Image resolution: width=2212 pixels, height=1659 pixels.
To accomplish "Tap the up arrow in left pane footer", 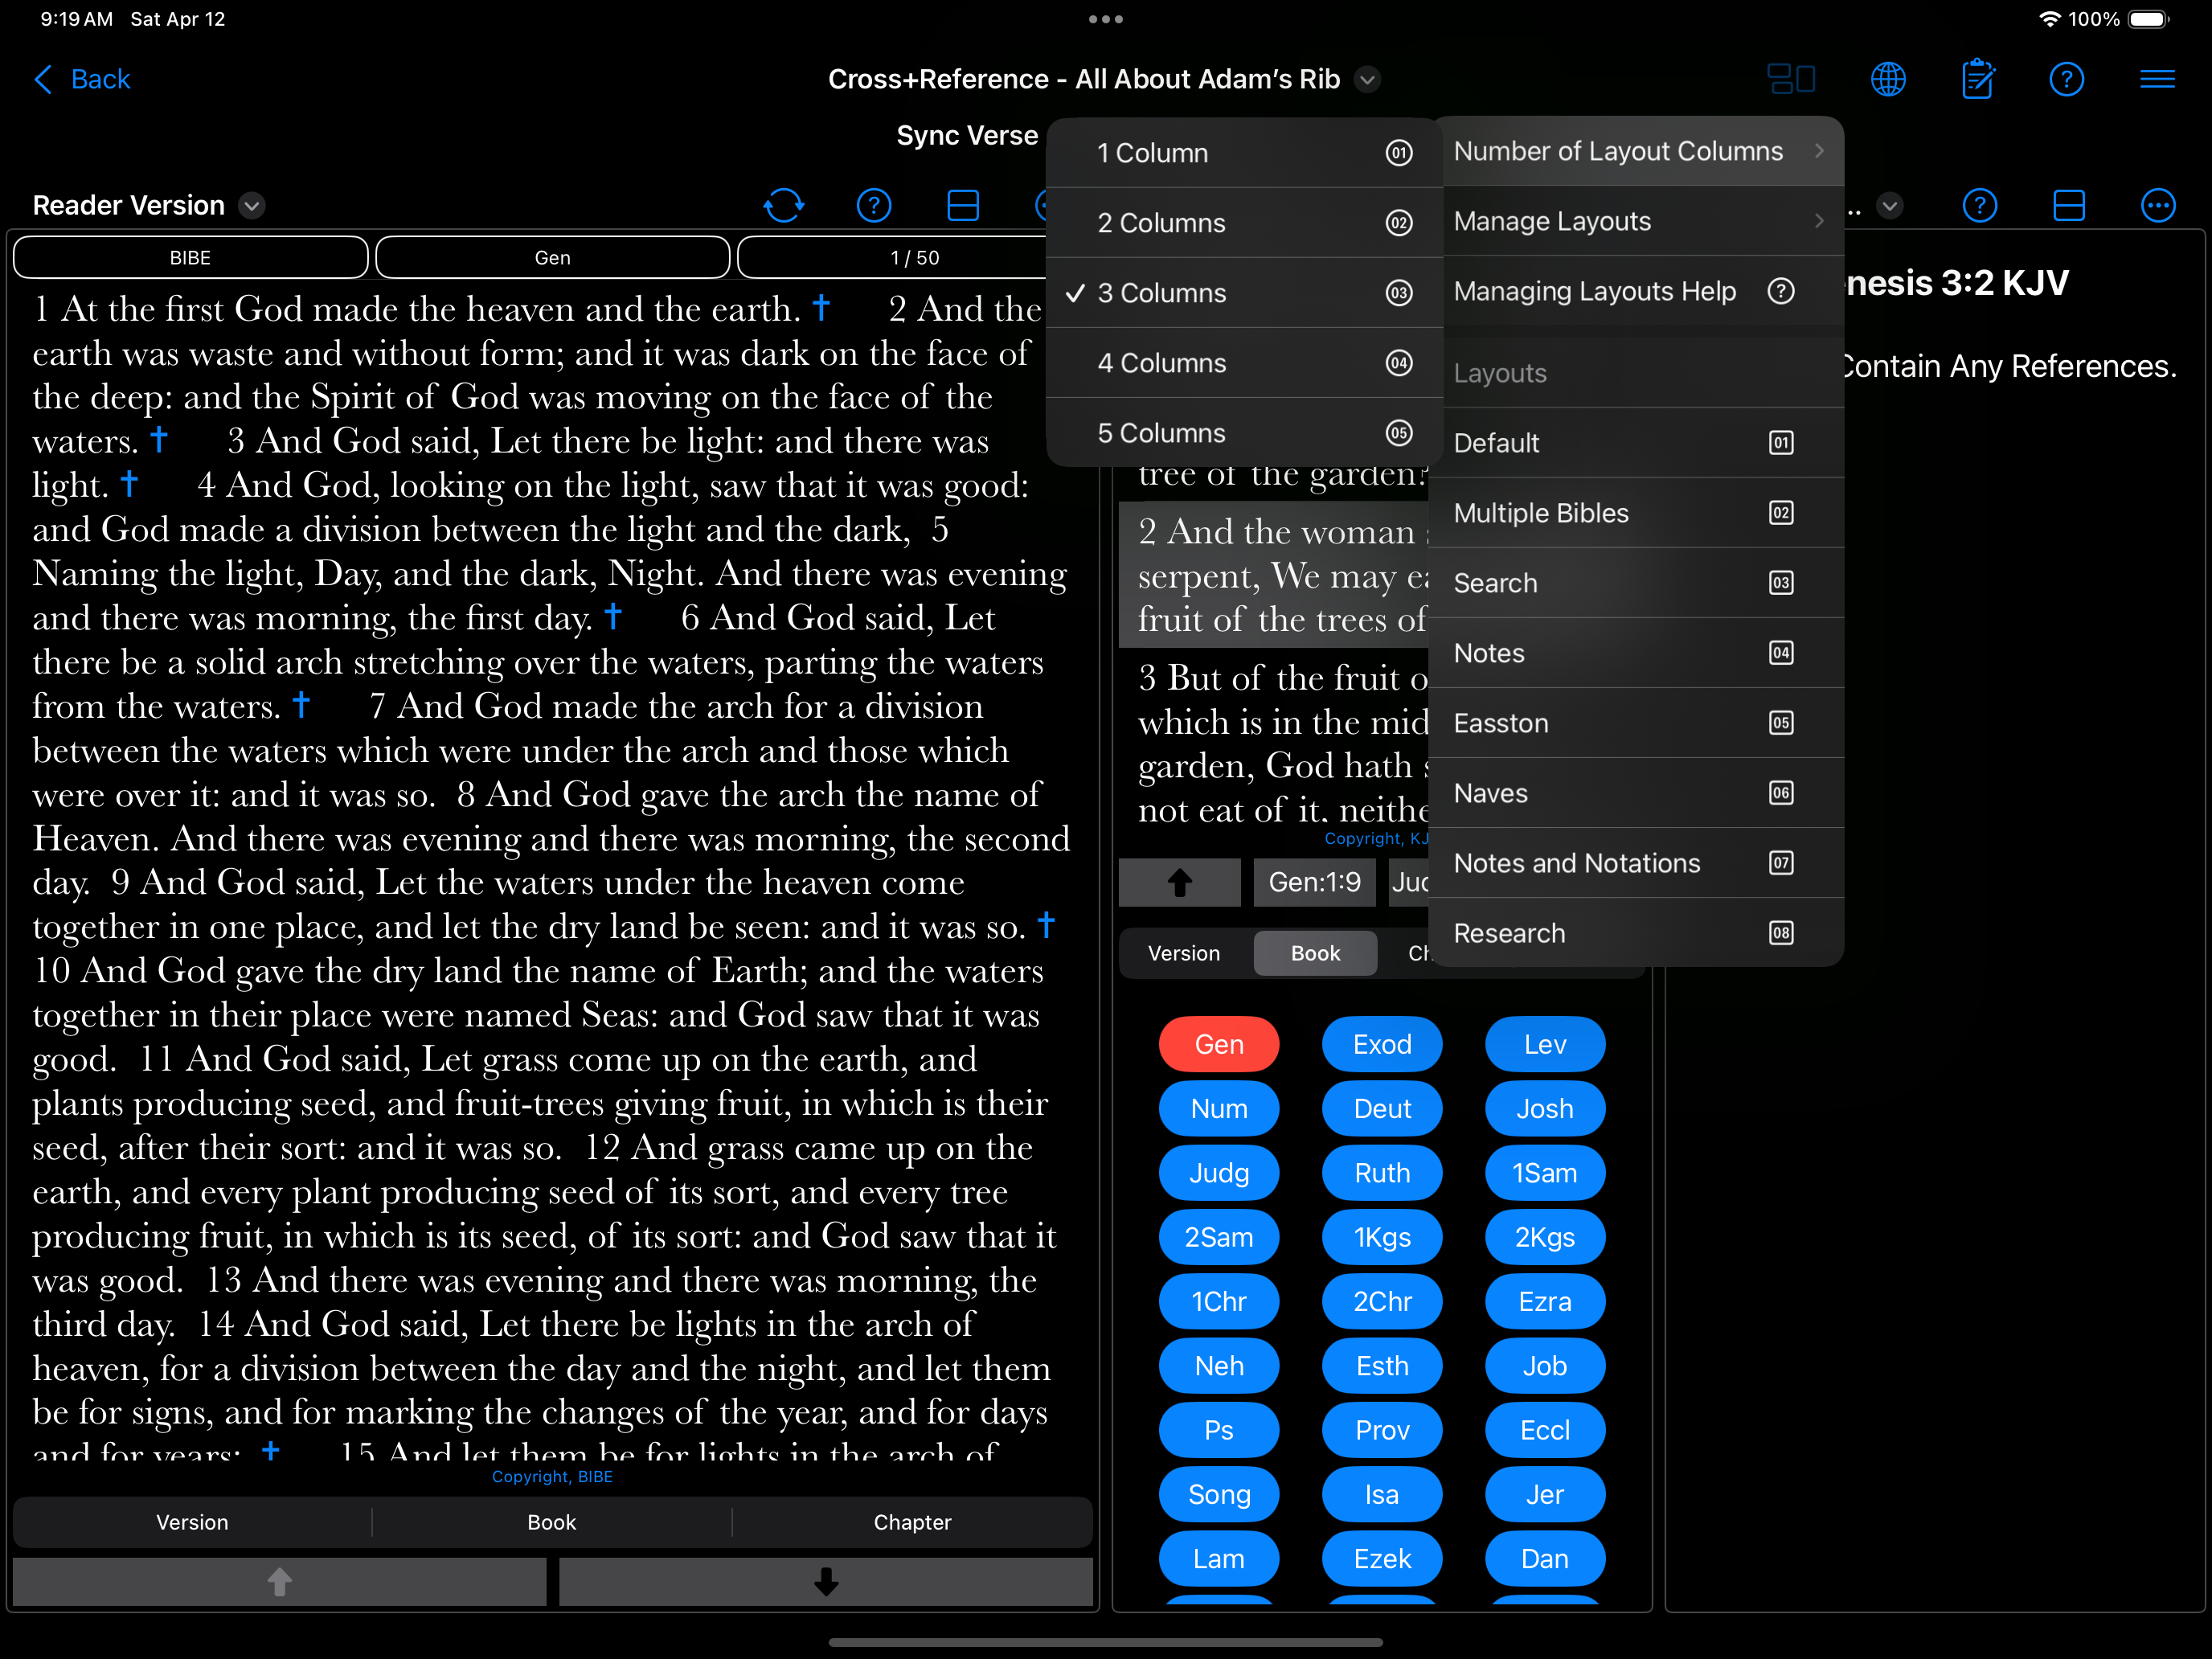I will coord(280,1581).
